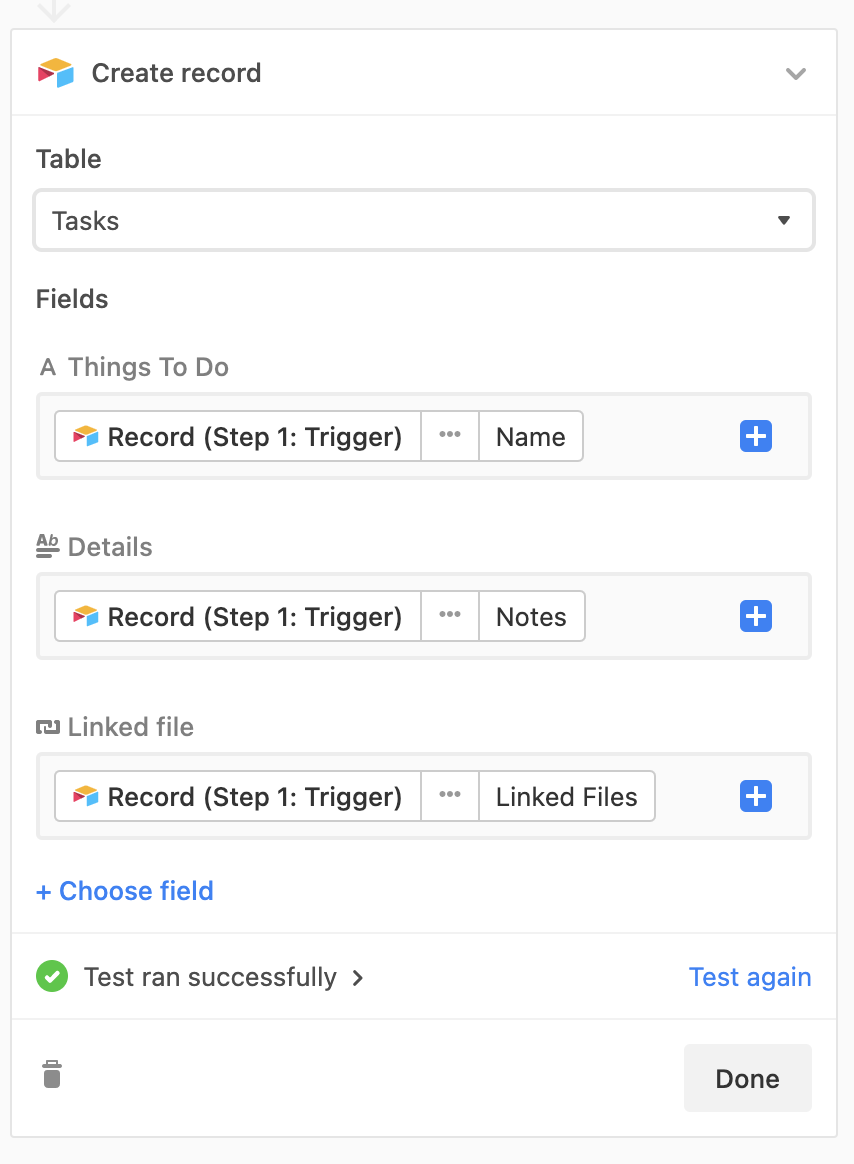The width and height of the screenshot is (854, 1164).
Task: Click Record (Step 1: Trigger) in Details
Action: pyautogui.click(x=238, y=616)
